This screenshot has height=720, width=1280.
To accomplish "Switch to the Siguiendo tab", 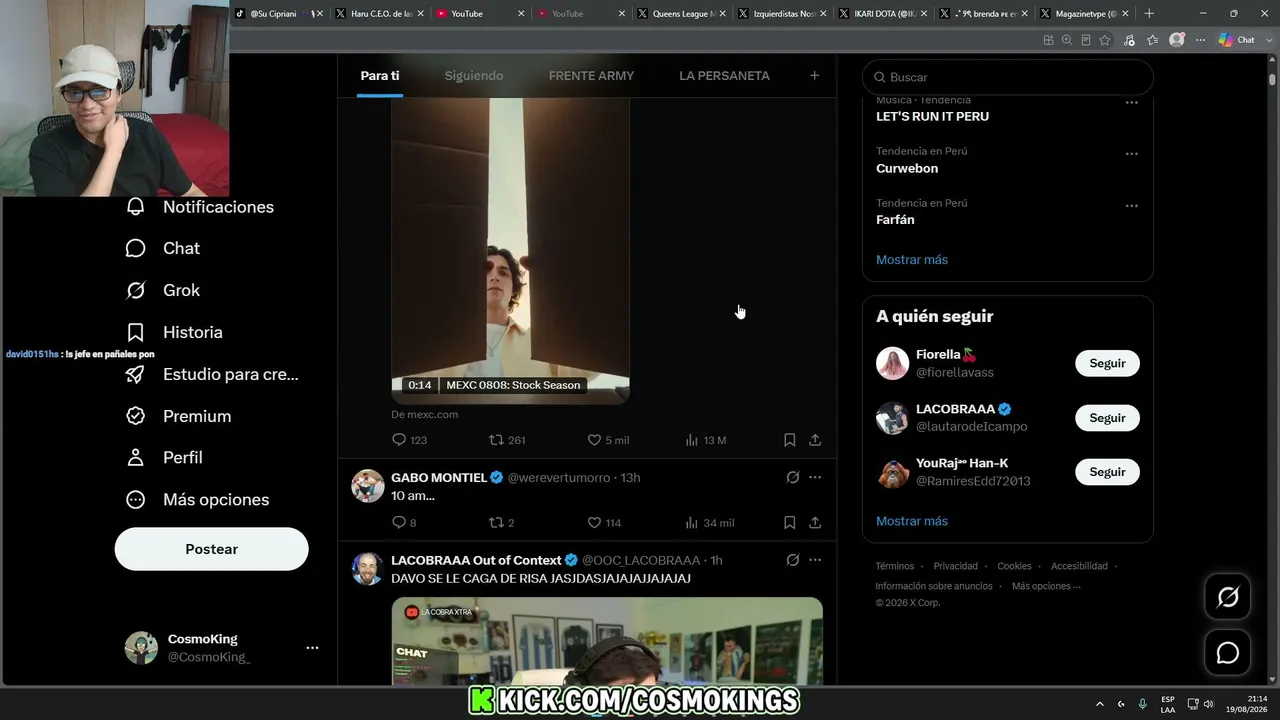I will point(474,76).
